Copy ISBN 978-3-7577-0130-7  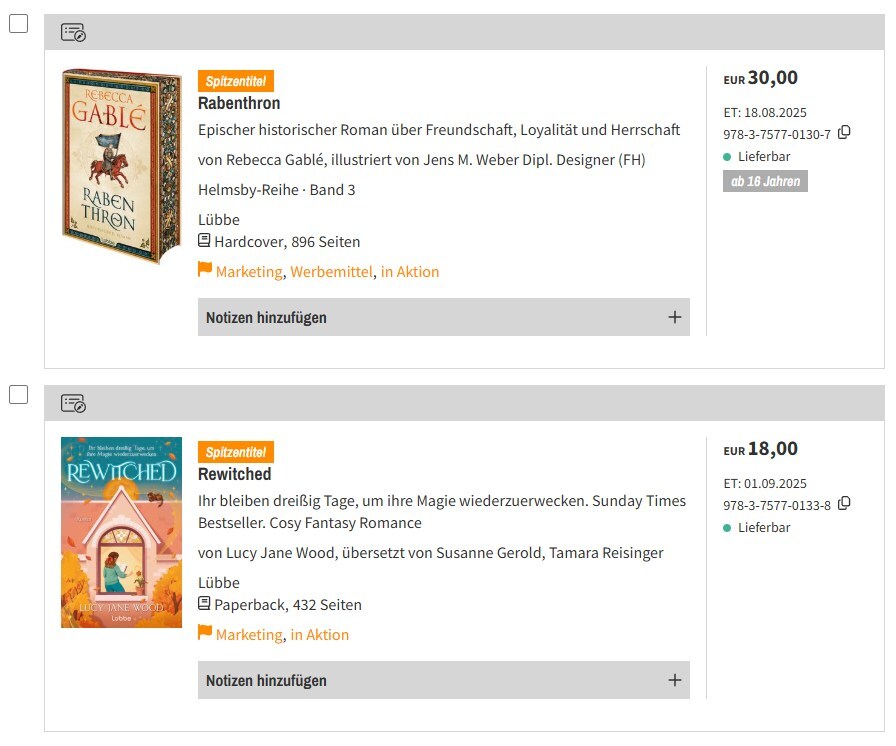(844, 133)
